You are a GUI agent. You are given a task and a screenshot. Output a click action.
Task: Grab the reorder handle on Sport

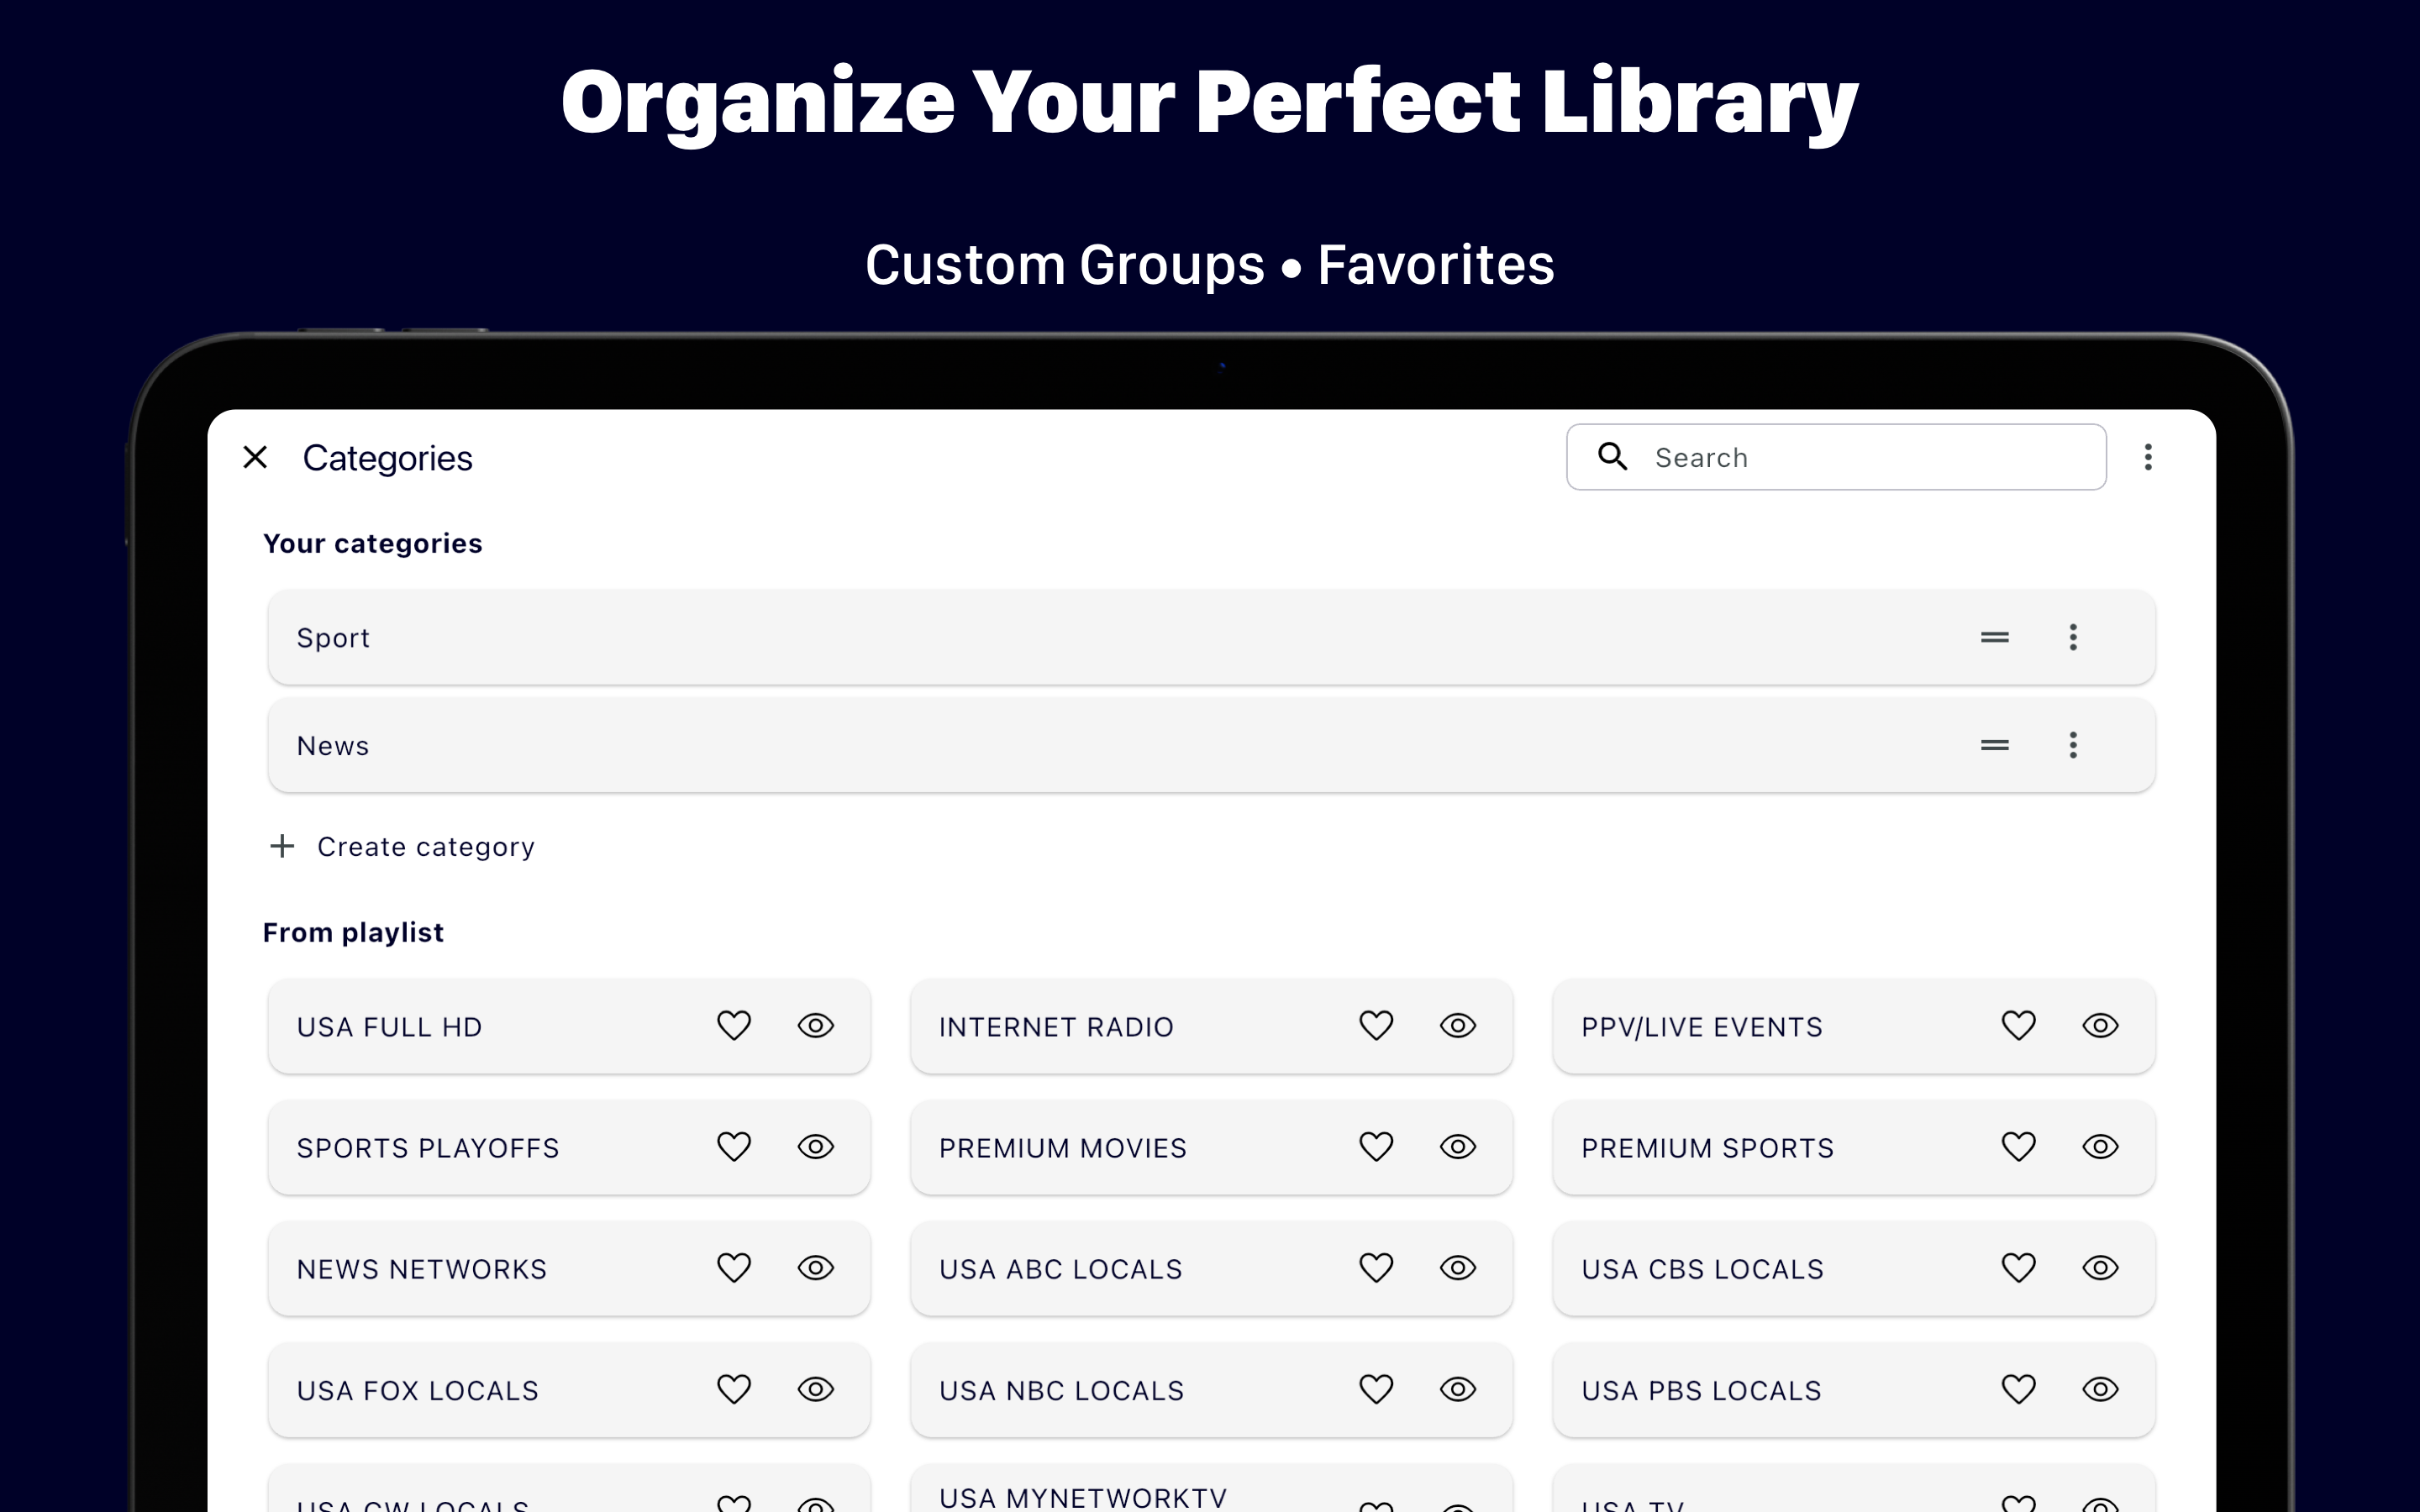(1995, 637)
